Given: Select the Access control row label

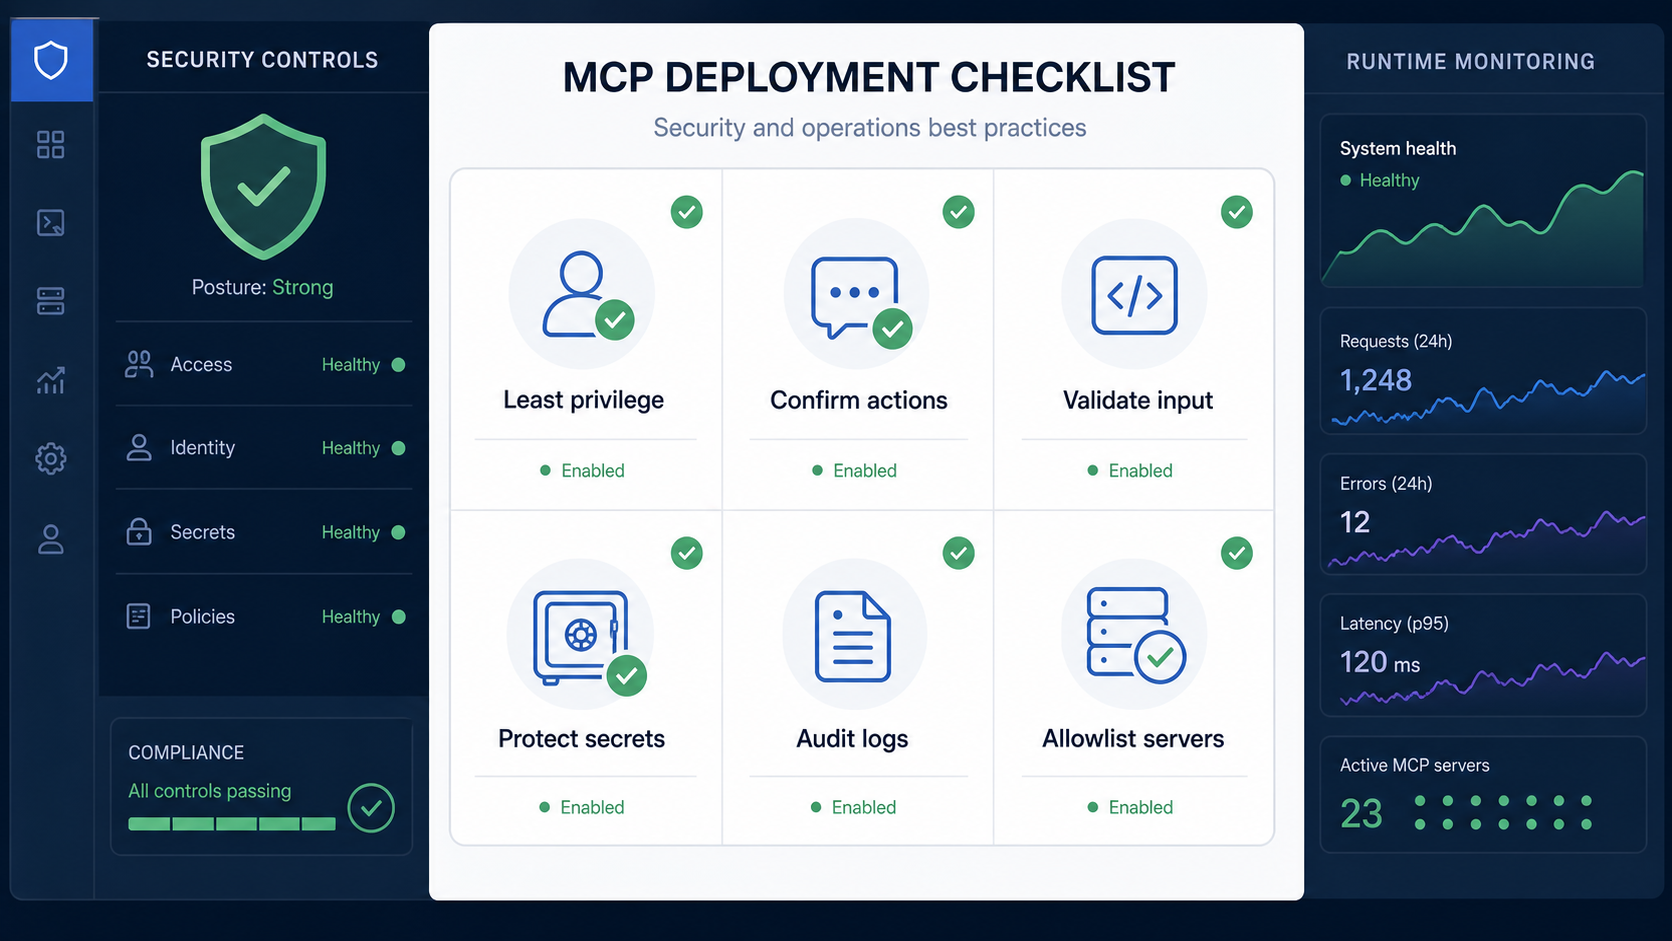Looking at the screenshot, I should 201,365.
